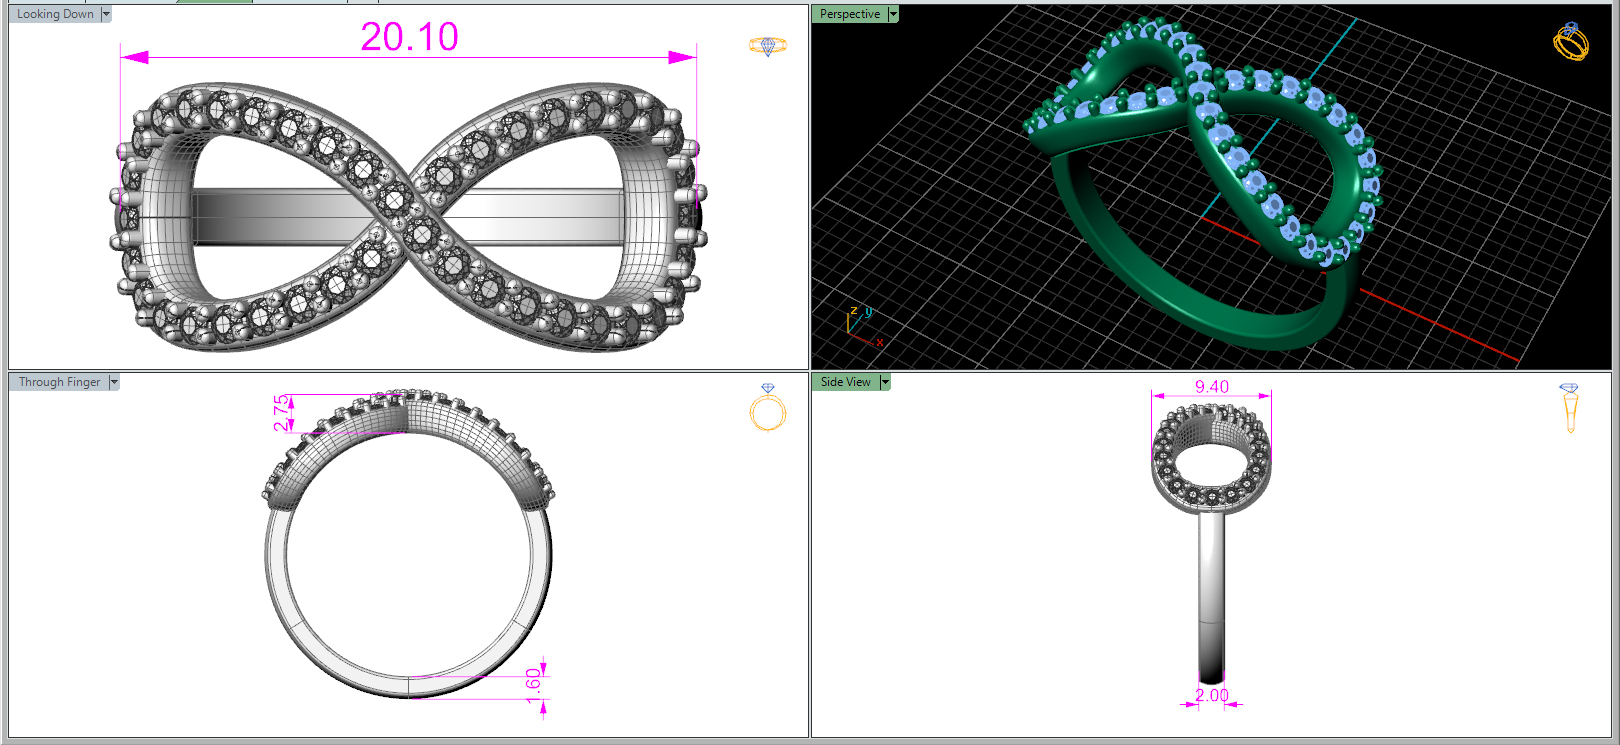Open the Side View viewport dropdown arrow

coord(885,382)
